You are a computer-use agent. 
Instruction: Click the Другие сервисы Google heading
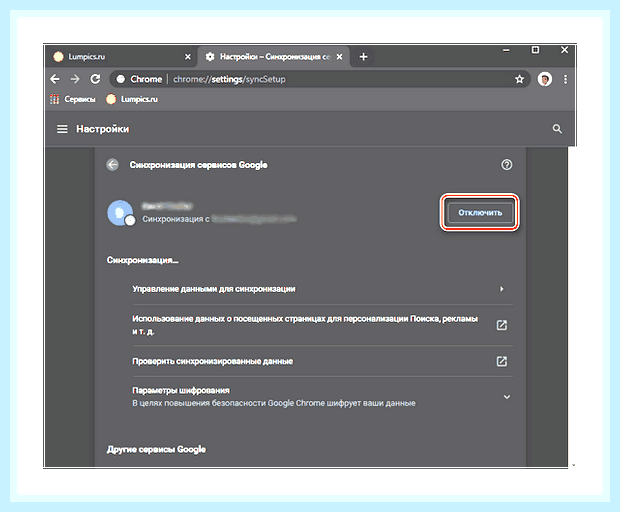pyautogui.click(x=156, y=450)
